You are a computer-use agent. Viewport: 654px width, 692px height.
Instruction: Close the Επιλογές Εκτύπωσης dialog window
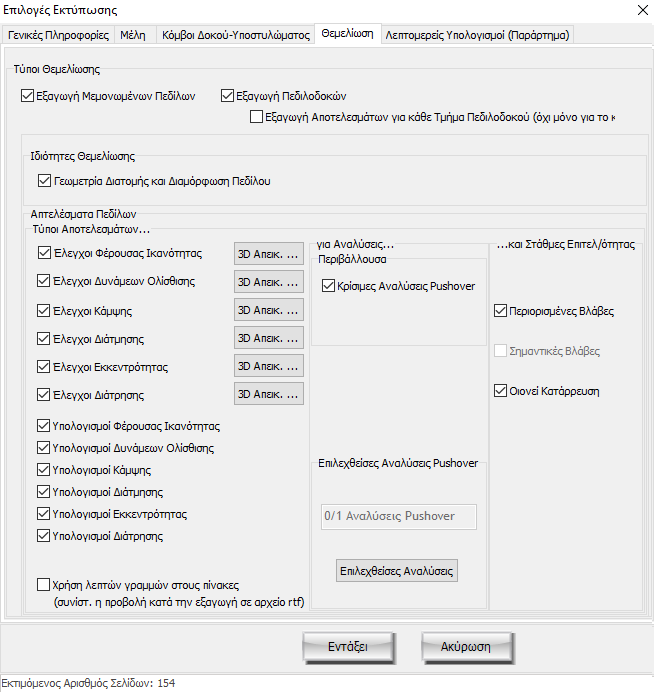pyautogui.click(x=639, y=11)
